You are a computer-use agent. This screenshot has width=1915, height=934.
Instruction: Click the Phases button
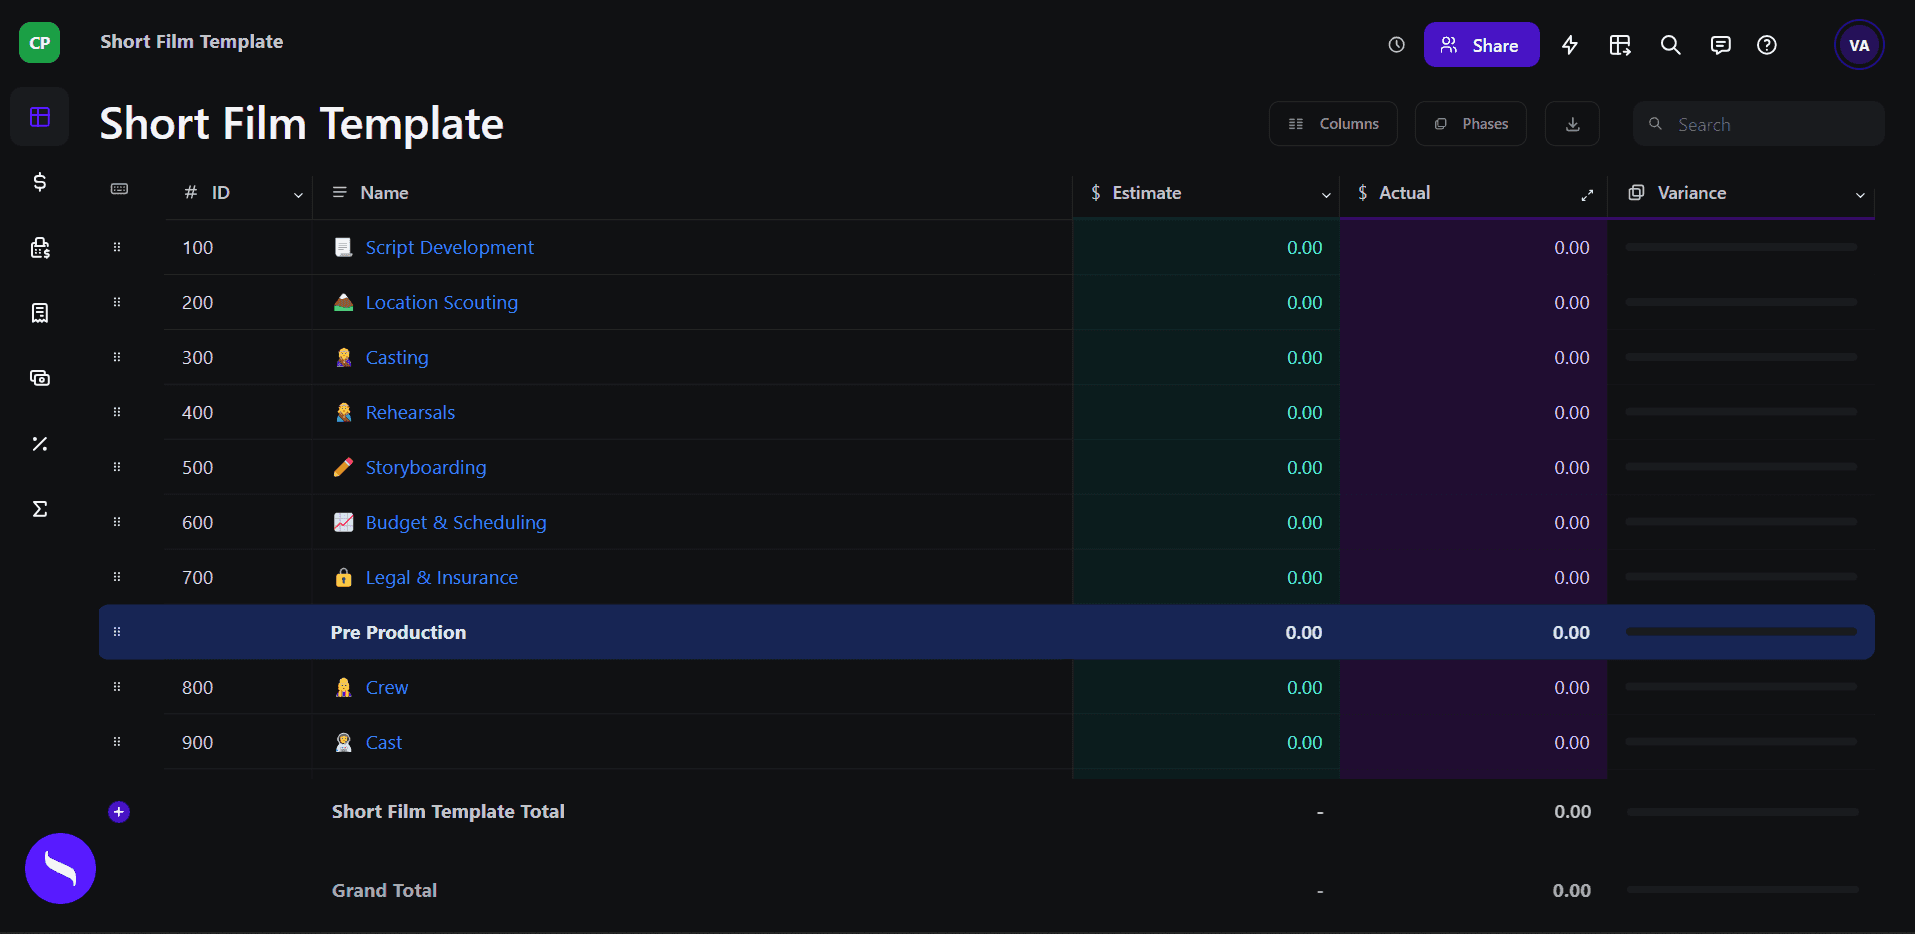click(1470, 124)
